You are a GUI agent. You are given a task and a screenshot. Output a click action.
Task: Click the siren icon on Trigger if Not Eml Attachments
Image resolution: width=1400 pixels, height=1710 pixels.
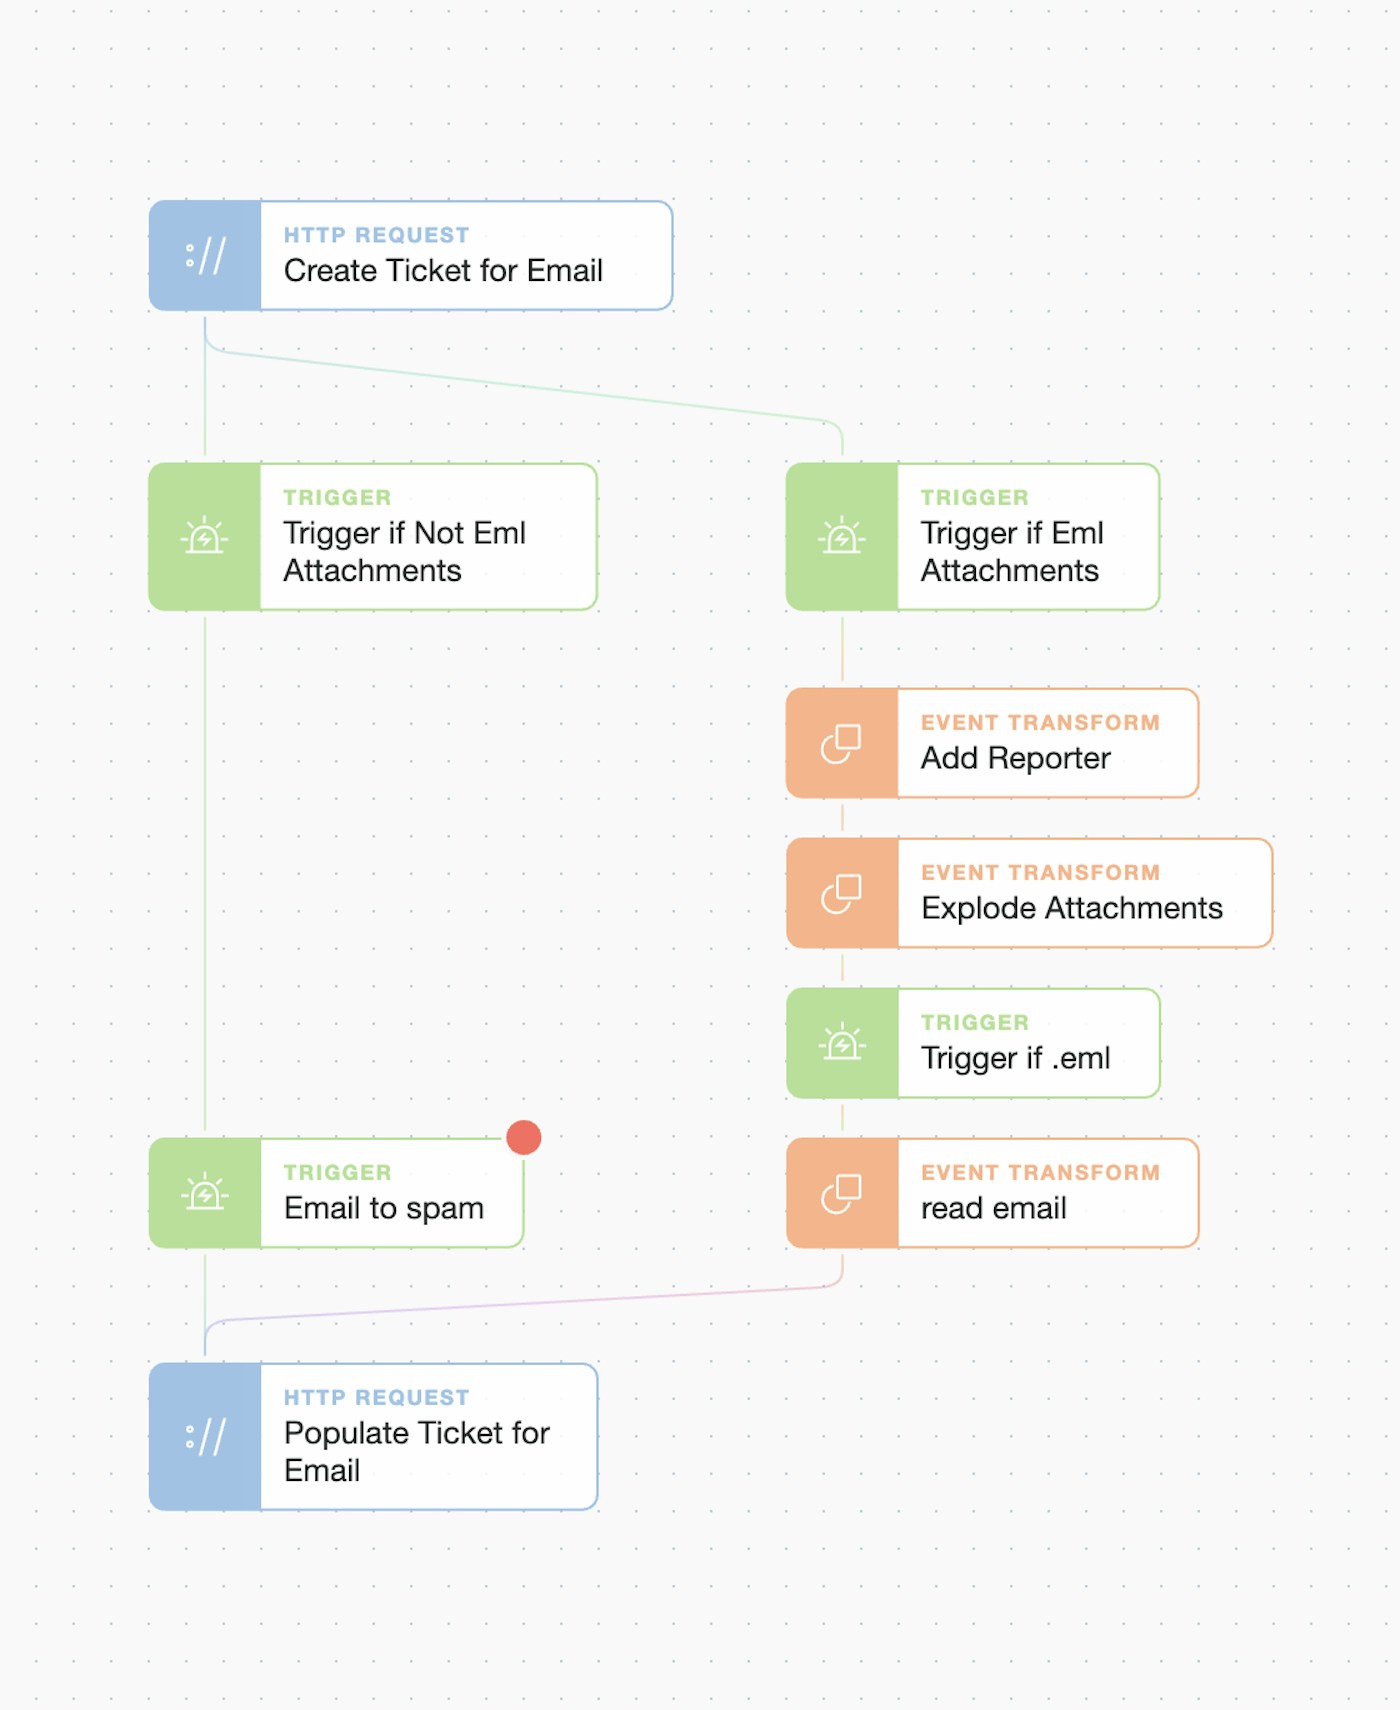pyautogui.click(x=205, y=537)
